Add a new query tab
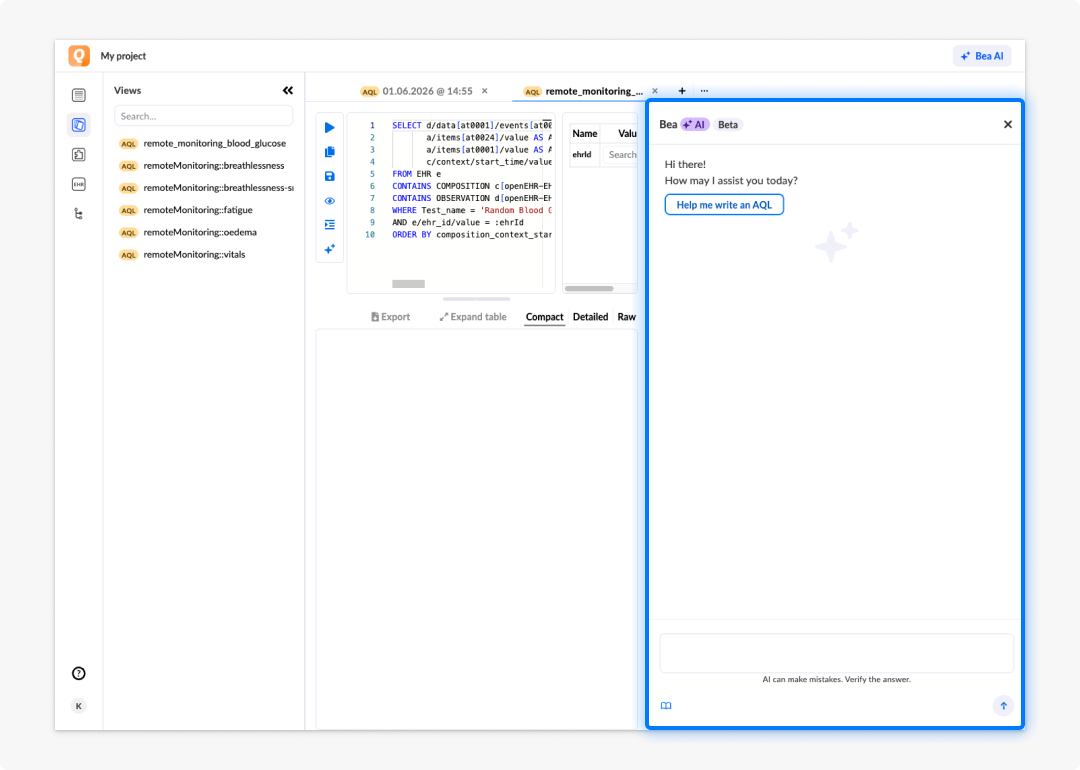The height and width of the screenshot is (770, 1080). pos(682,91)
